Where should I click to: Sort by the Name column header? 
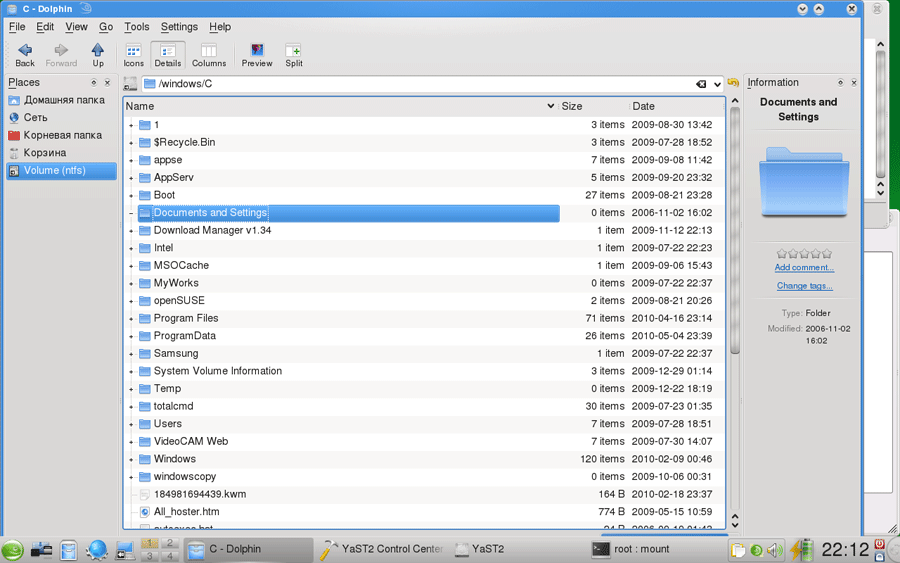click(340, 106)
